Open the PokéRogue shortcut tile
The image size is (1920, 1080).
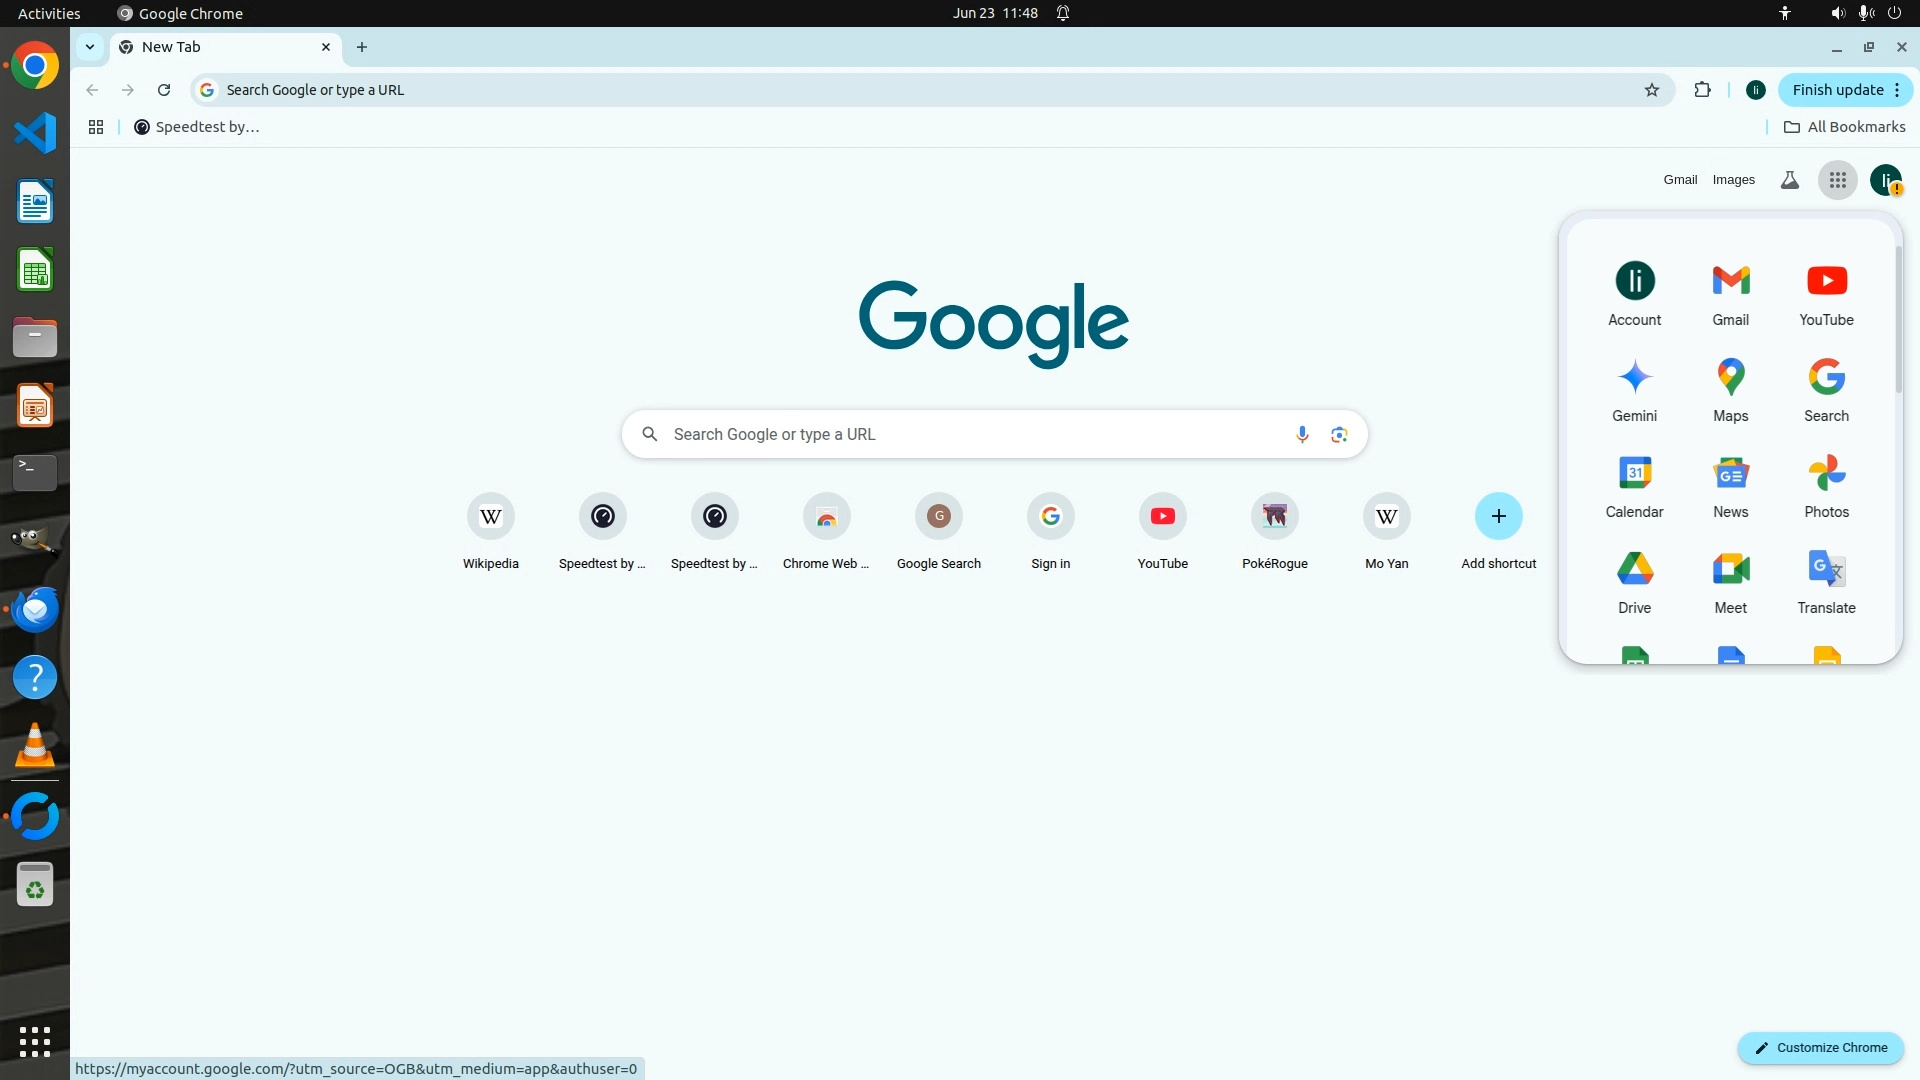coord(1274,517)
